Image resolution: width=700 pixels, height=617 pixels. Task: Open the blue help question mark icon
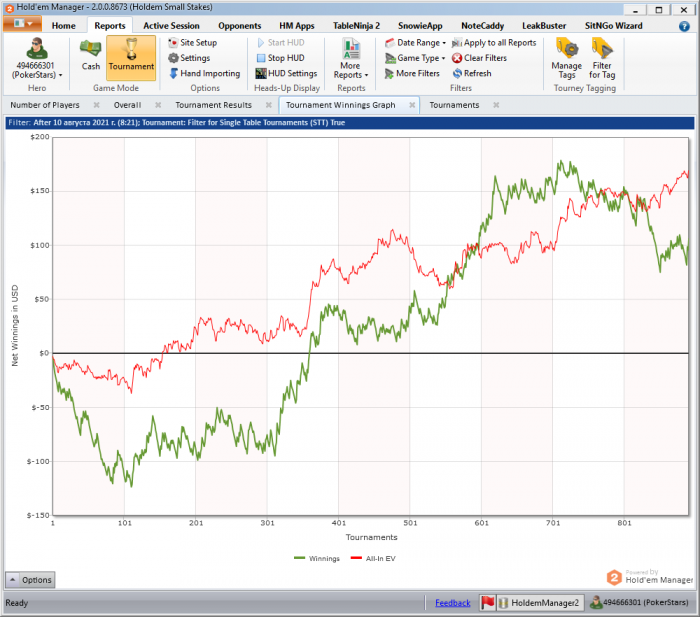[684, 26]
